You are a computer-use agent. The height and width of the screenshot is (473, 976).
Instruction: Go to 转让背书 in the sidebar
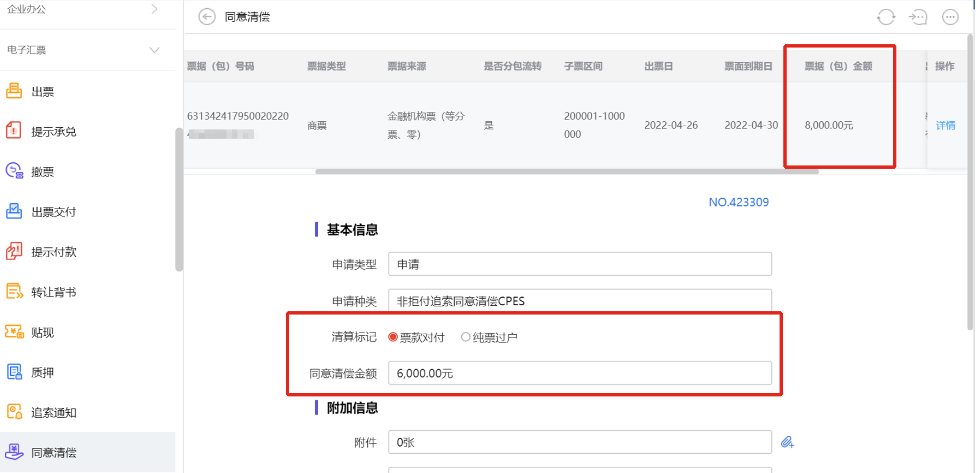(x=53, y=292)
